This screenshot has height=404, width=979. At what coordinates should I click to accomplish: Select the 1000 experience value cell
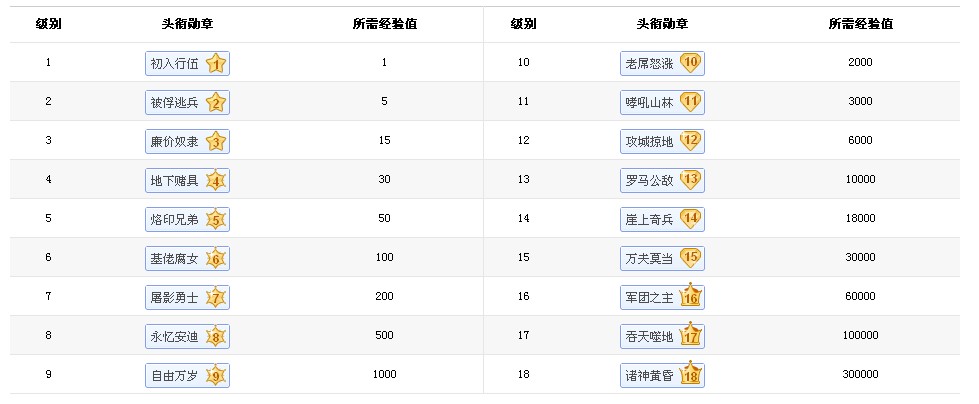(x=385, y=375)
